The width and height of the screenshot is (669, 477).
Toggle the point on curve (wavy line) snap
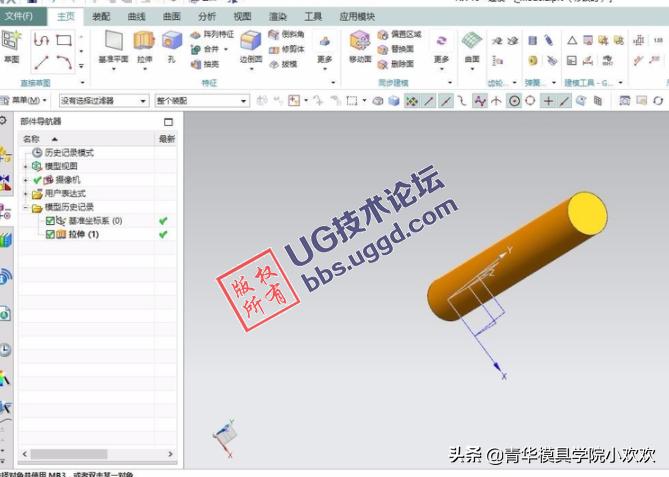480,101
